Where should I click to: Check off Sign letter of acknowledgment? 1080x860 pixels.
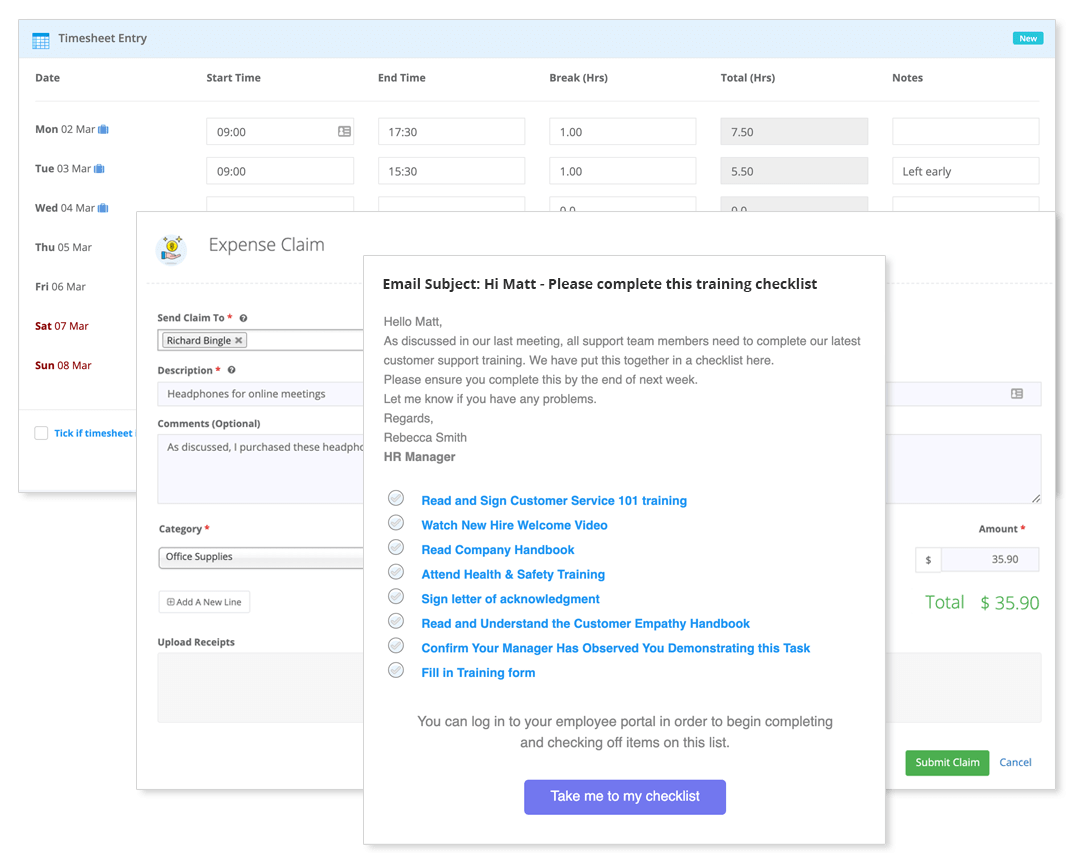pos(396,596)
